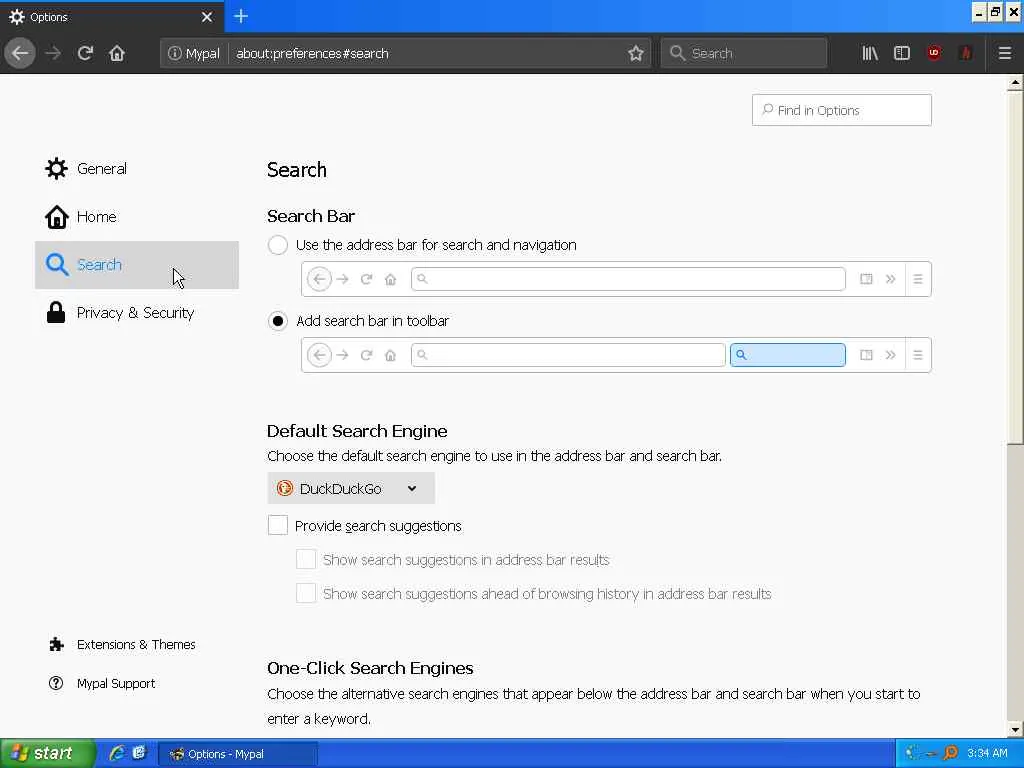Screen dimensions: 1024x768
Task: Toggle the Sidebars toolbar icon
Action: pyautogui.click(x=902, y=53)
